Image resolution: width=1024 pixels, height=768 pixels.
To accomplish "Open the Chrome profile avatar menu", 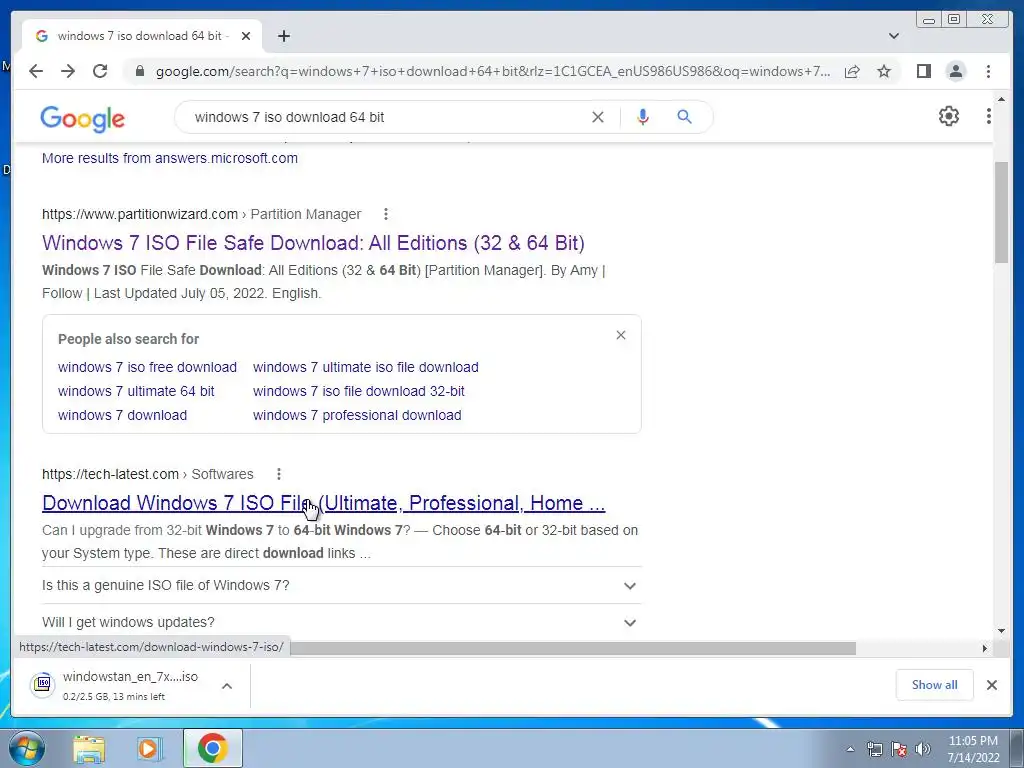I will pyautogui.click(x=955, y=71).
